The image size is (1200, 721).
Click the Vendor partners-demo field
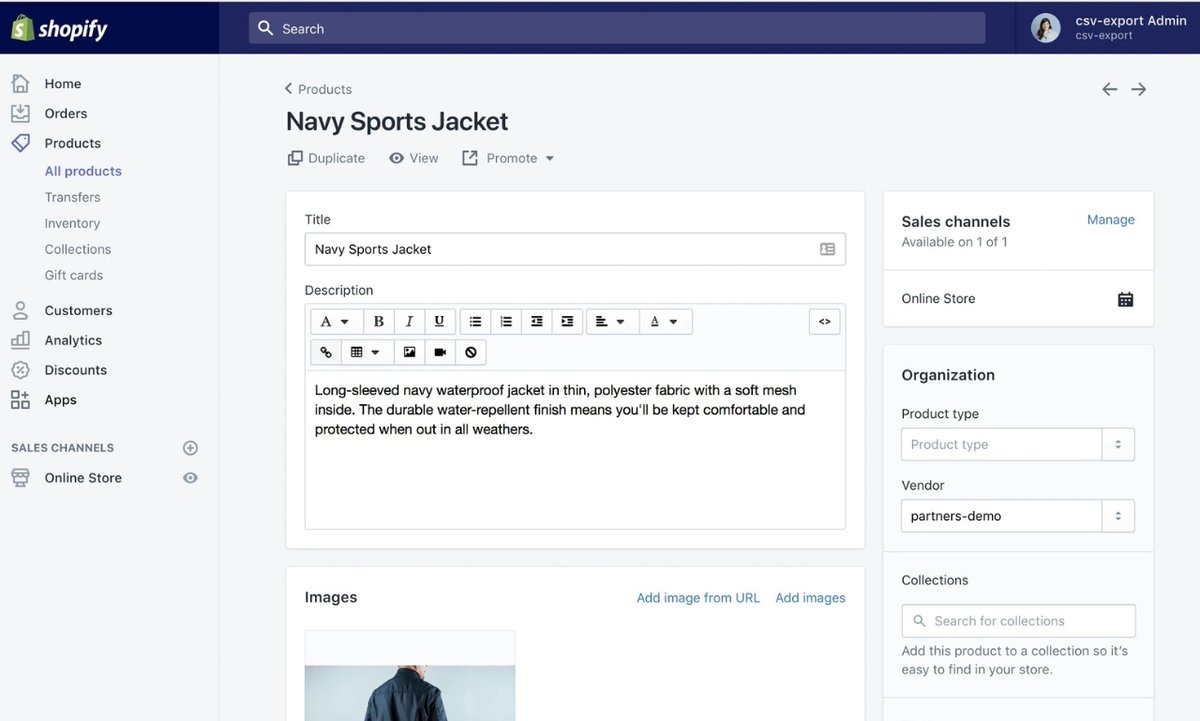(1001, 516)
